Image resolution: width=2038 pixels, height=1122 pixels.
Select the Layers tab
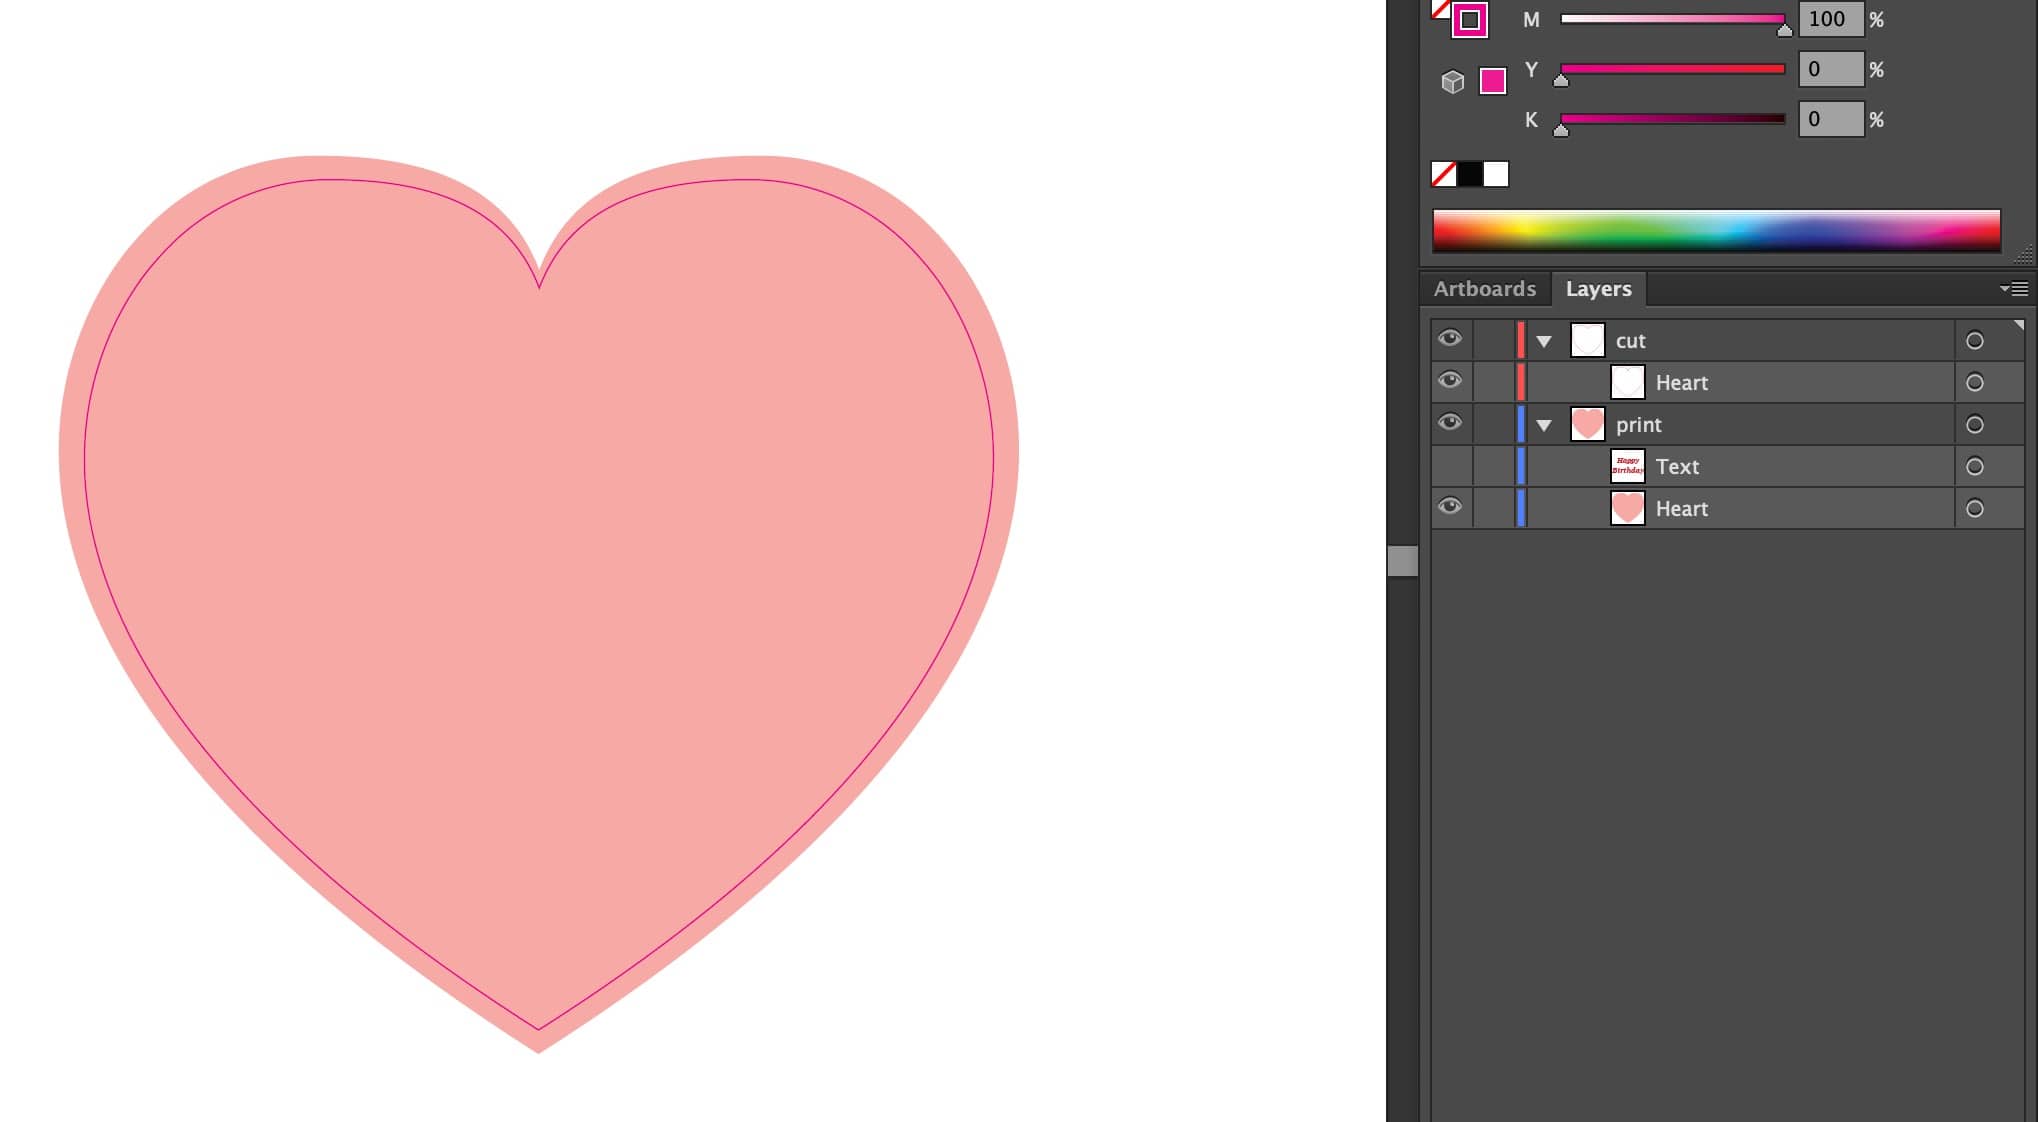coord(1598,289)
